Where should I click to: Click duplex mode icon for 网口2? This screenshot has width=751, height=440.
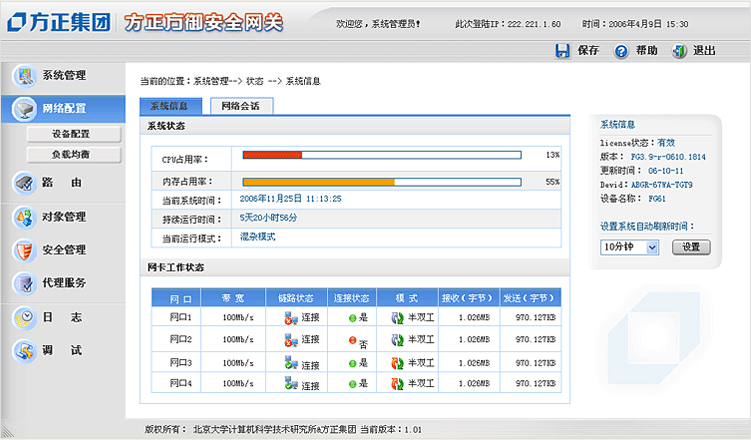point(398,340)
